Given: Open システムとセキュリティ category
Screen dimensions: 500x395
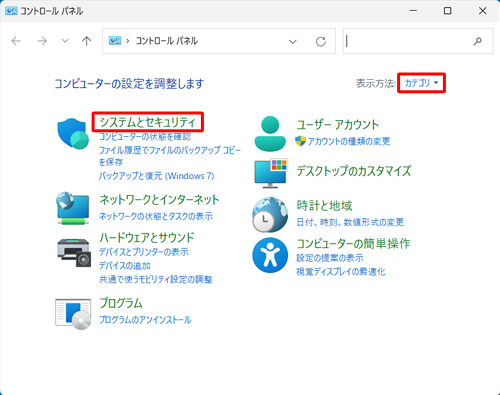Looking at the screenshot, I should [148, 122].
